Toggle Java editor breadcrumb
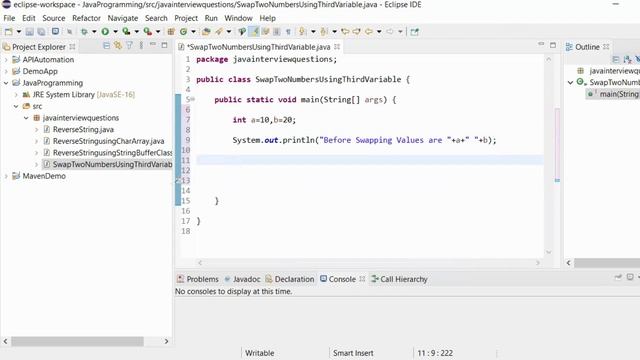 click(x=242, y=31)
